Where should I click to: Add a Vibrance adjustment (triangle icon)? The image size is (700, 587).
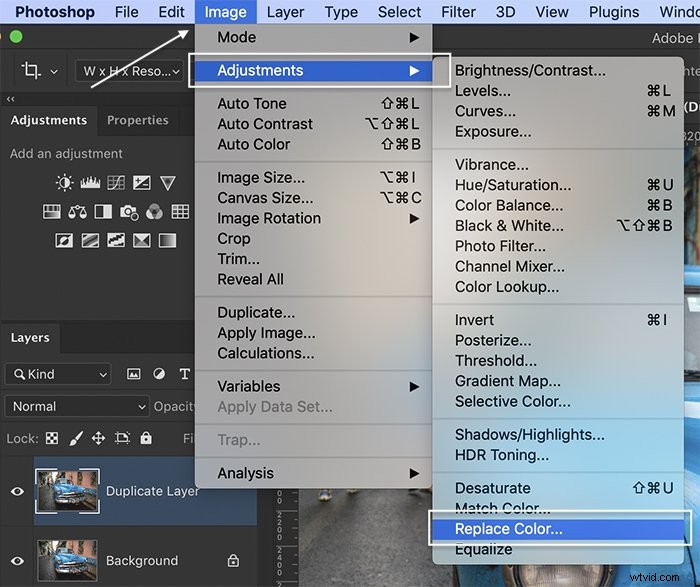pyautogui.click(x=168, y=183)
